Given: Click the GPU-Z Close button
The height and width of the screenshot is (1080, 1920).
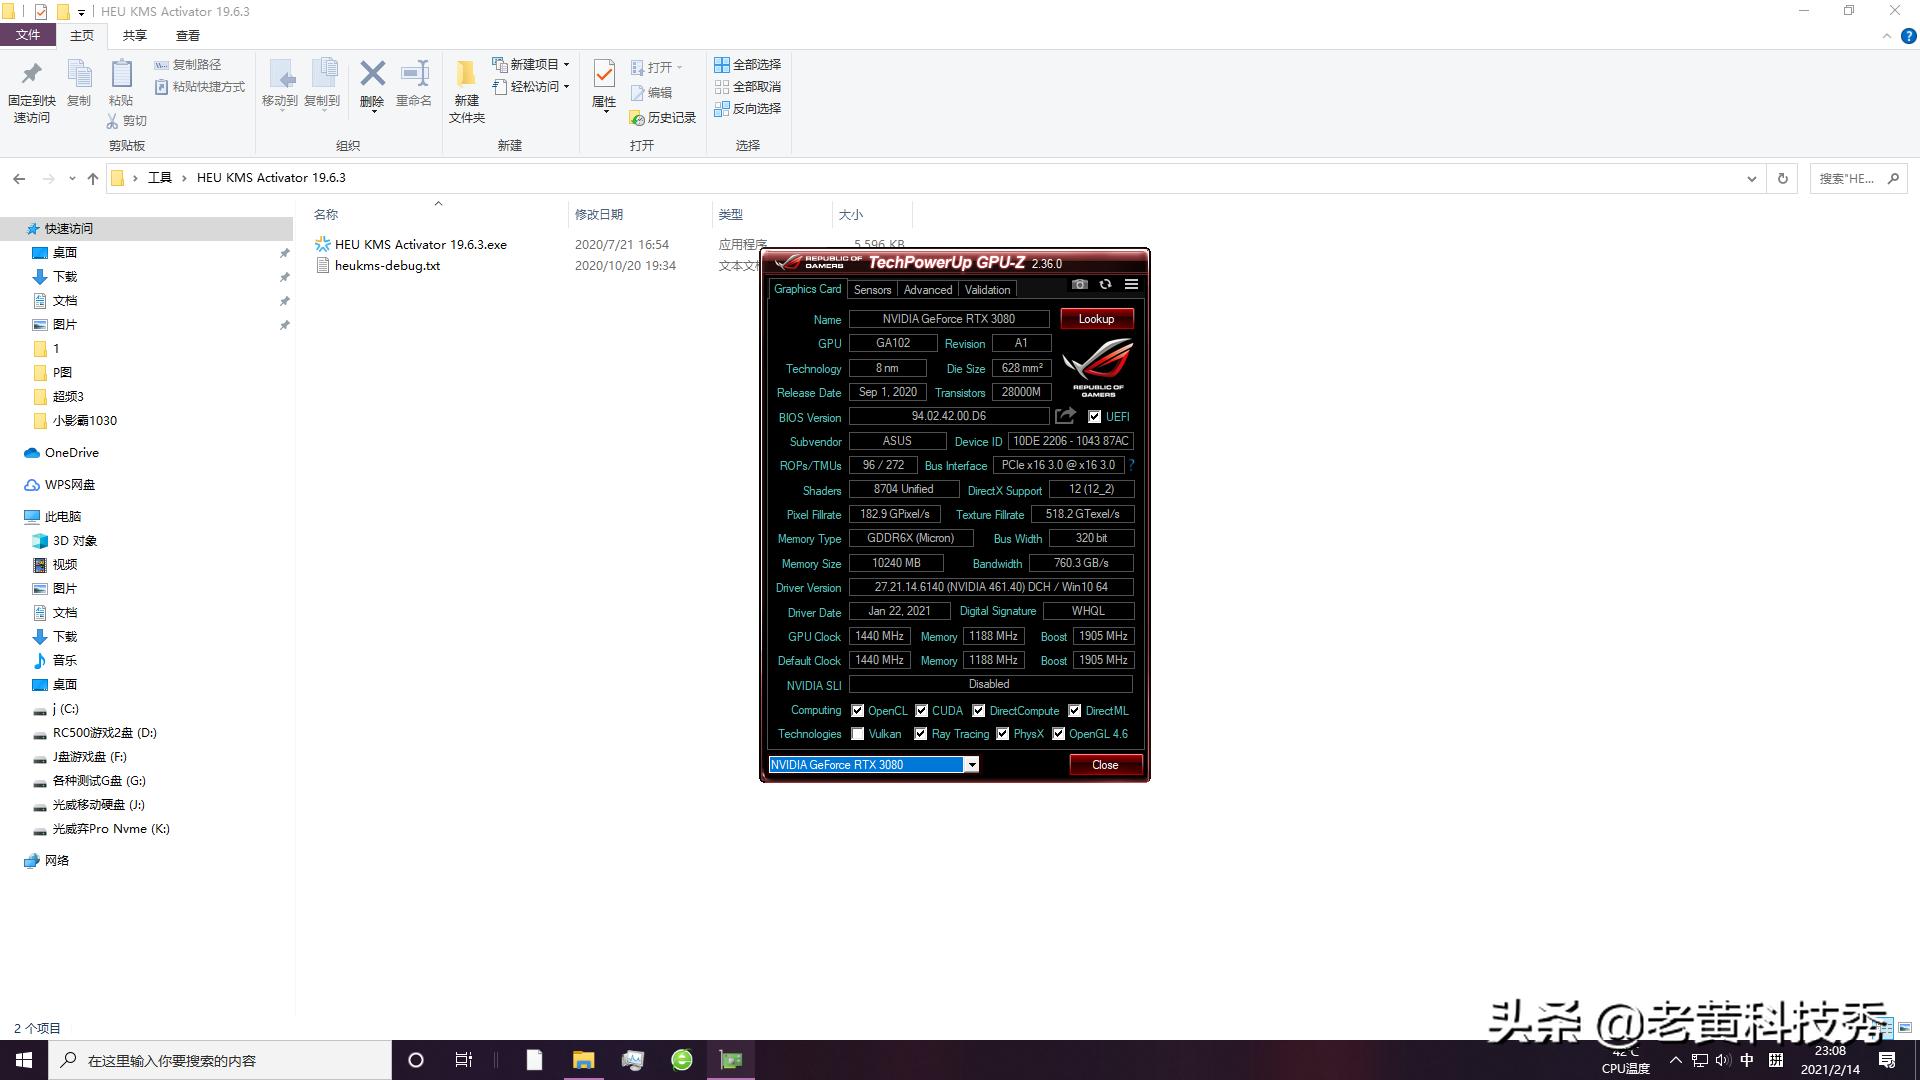Looking at the screenshot, I should point(1105,765).
